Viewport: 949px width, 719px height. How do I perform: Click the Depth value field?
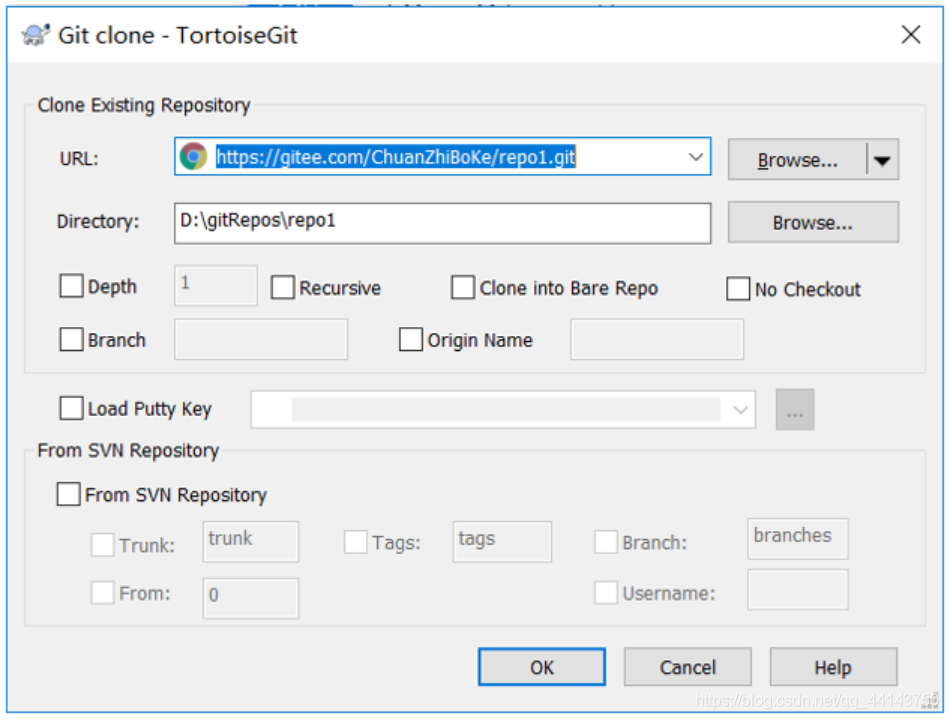pos(215,285)
